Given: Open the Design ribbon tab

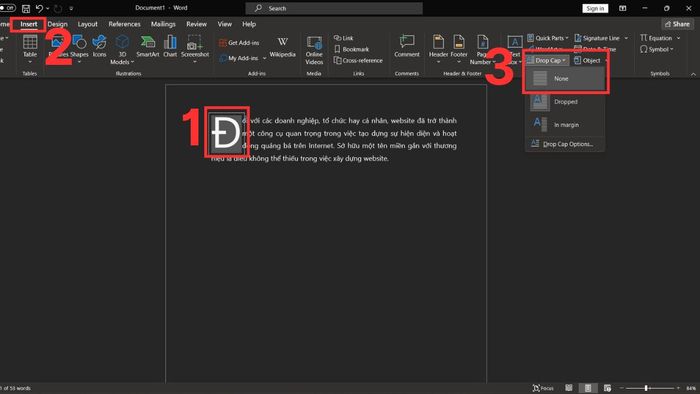Looking at the screenshot, I should (57, 24).
